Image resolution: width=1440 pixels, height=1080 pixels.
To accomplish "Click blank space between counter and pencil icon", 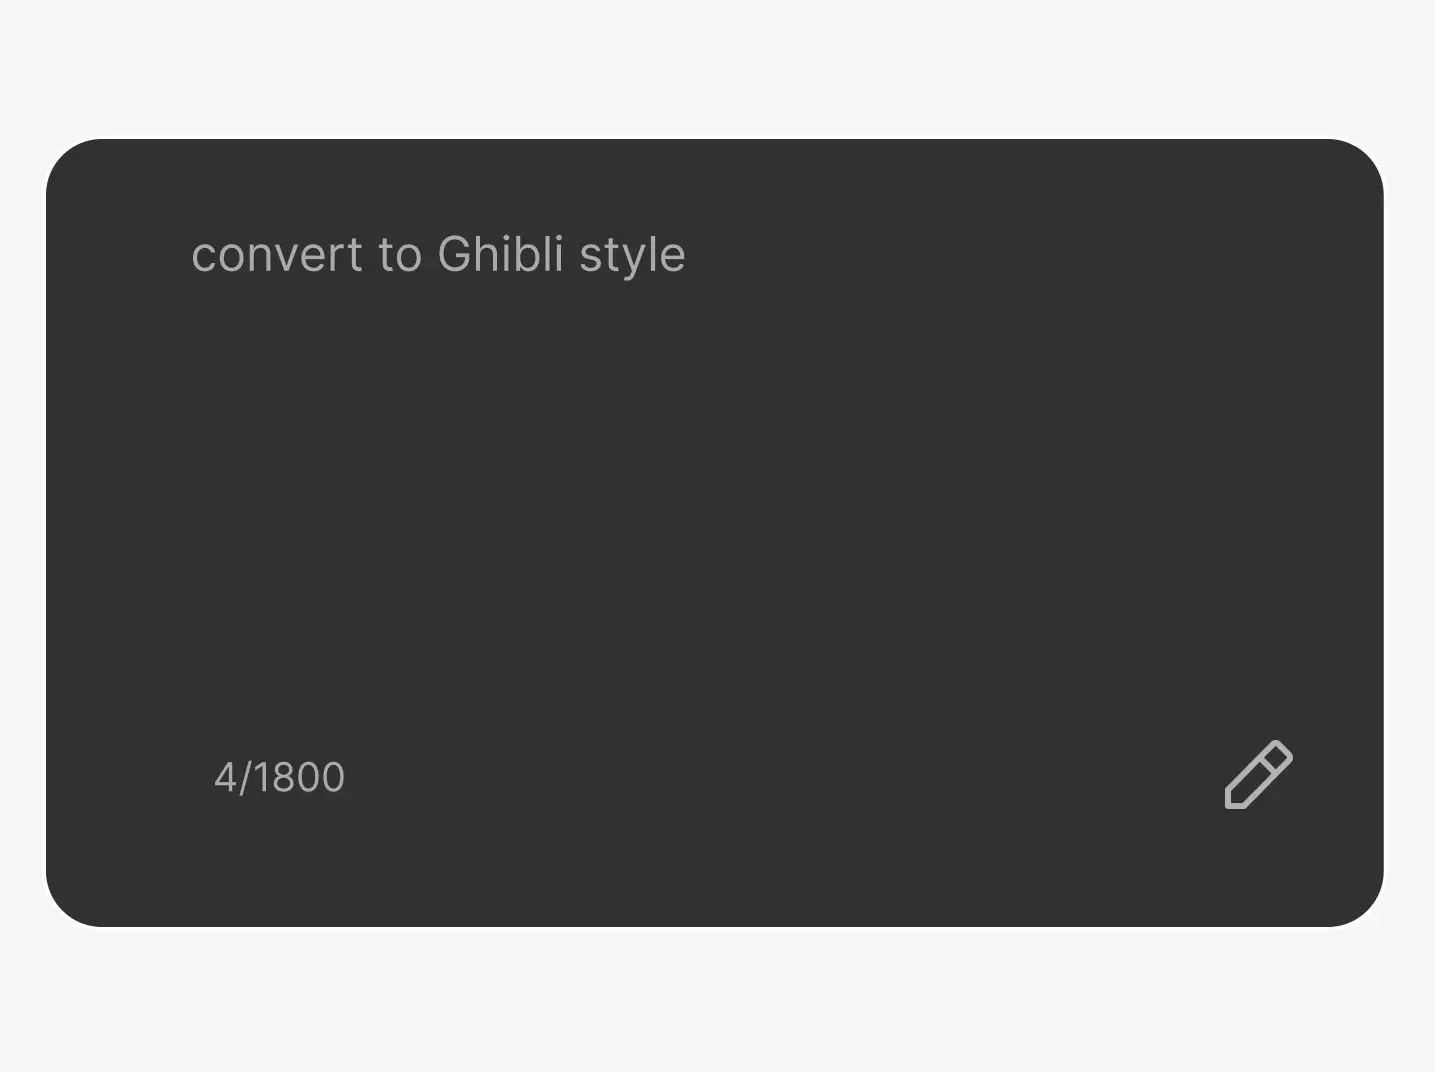I will (x=780, y=778).
